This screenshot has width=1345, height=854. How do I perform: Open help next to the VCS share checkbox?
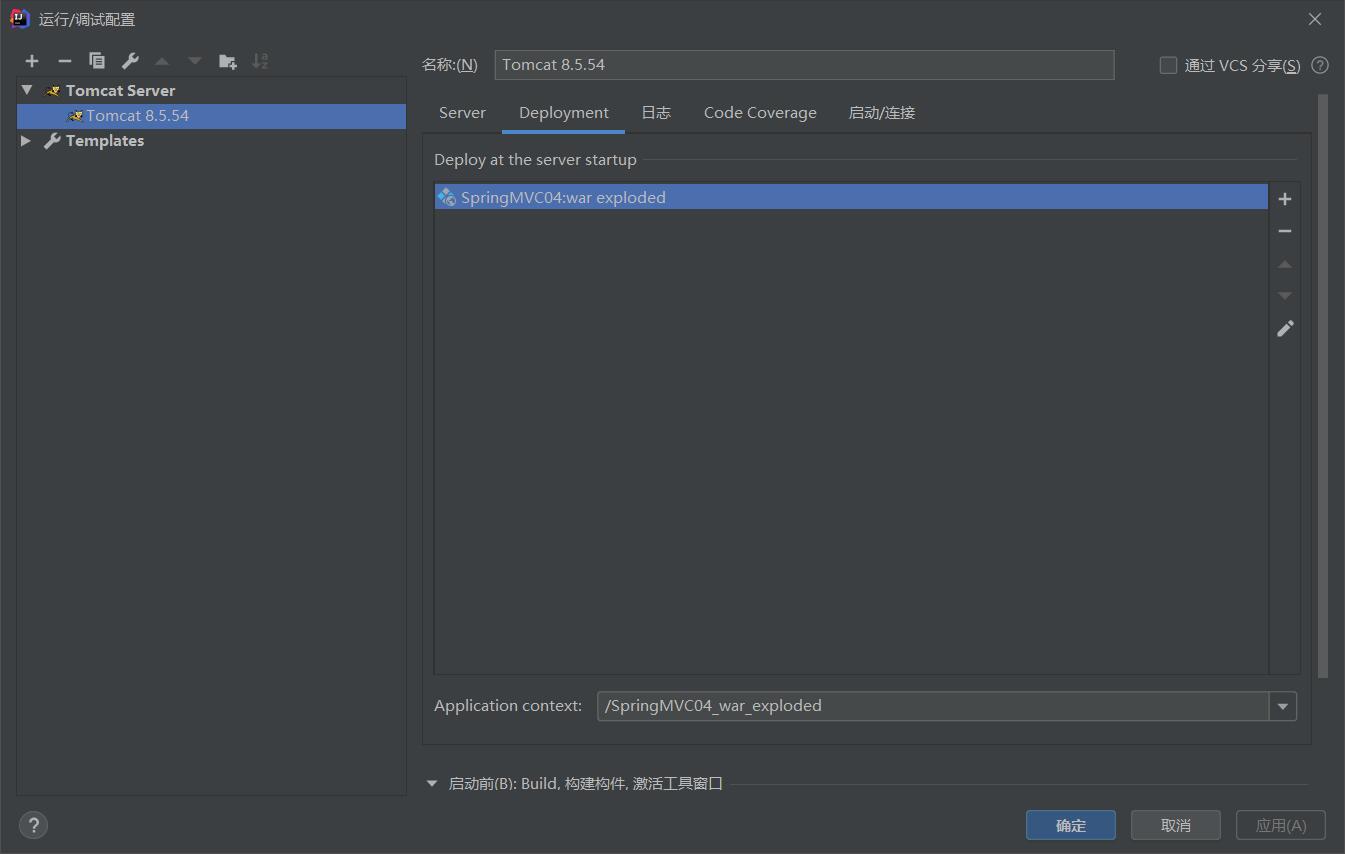[1320, 65]
